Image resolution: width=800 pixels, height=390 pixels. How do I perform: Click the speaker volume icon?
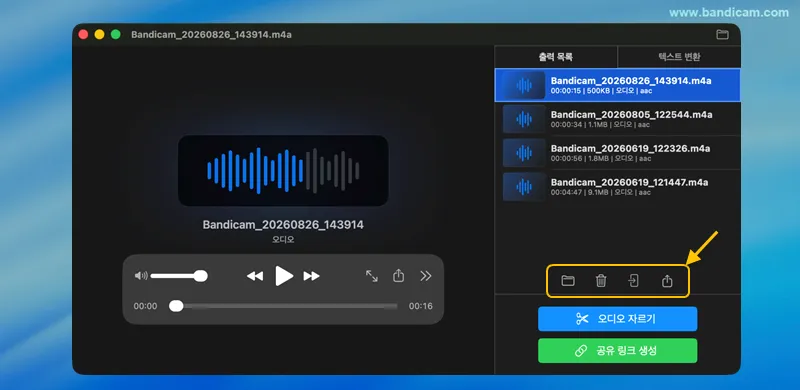pos(141,276)
